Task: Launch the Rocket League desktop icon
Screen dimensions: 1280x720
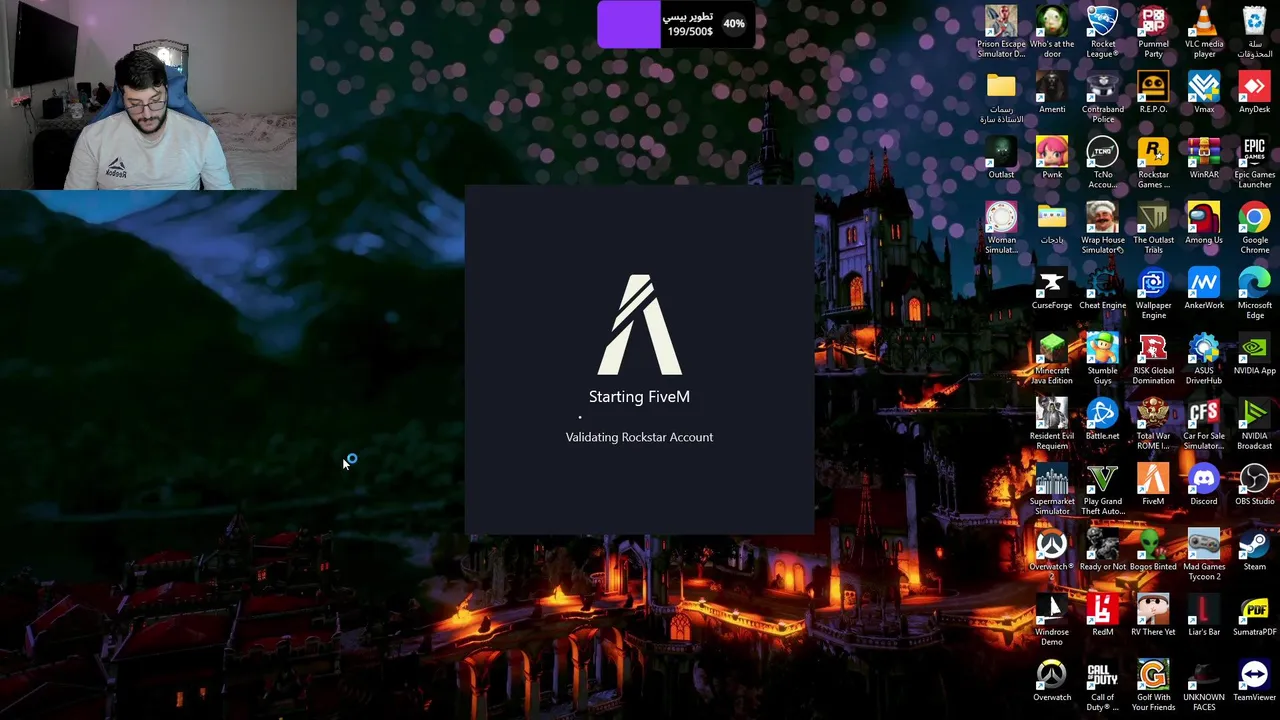Action: point(1103,31)
